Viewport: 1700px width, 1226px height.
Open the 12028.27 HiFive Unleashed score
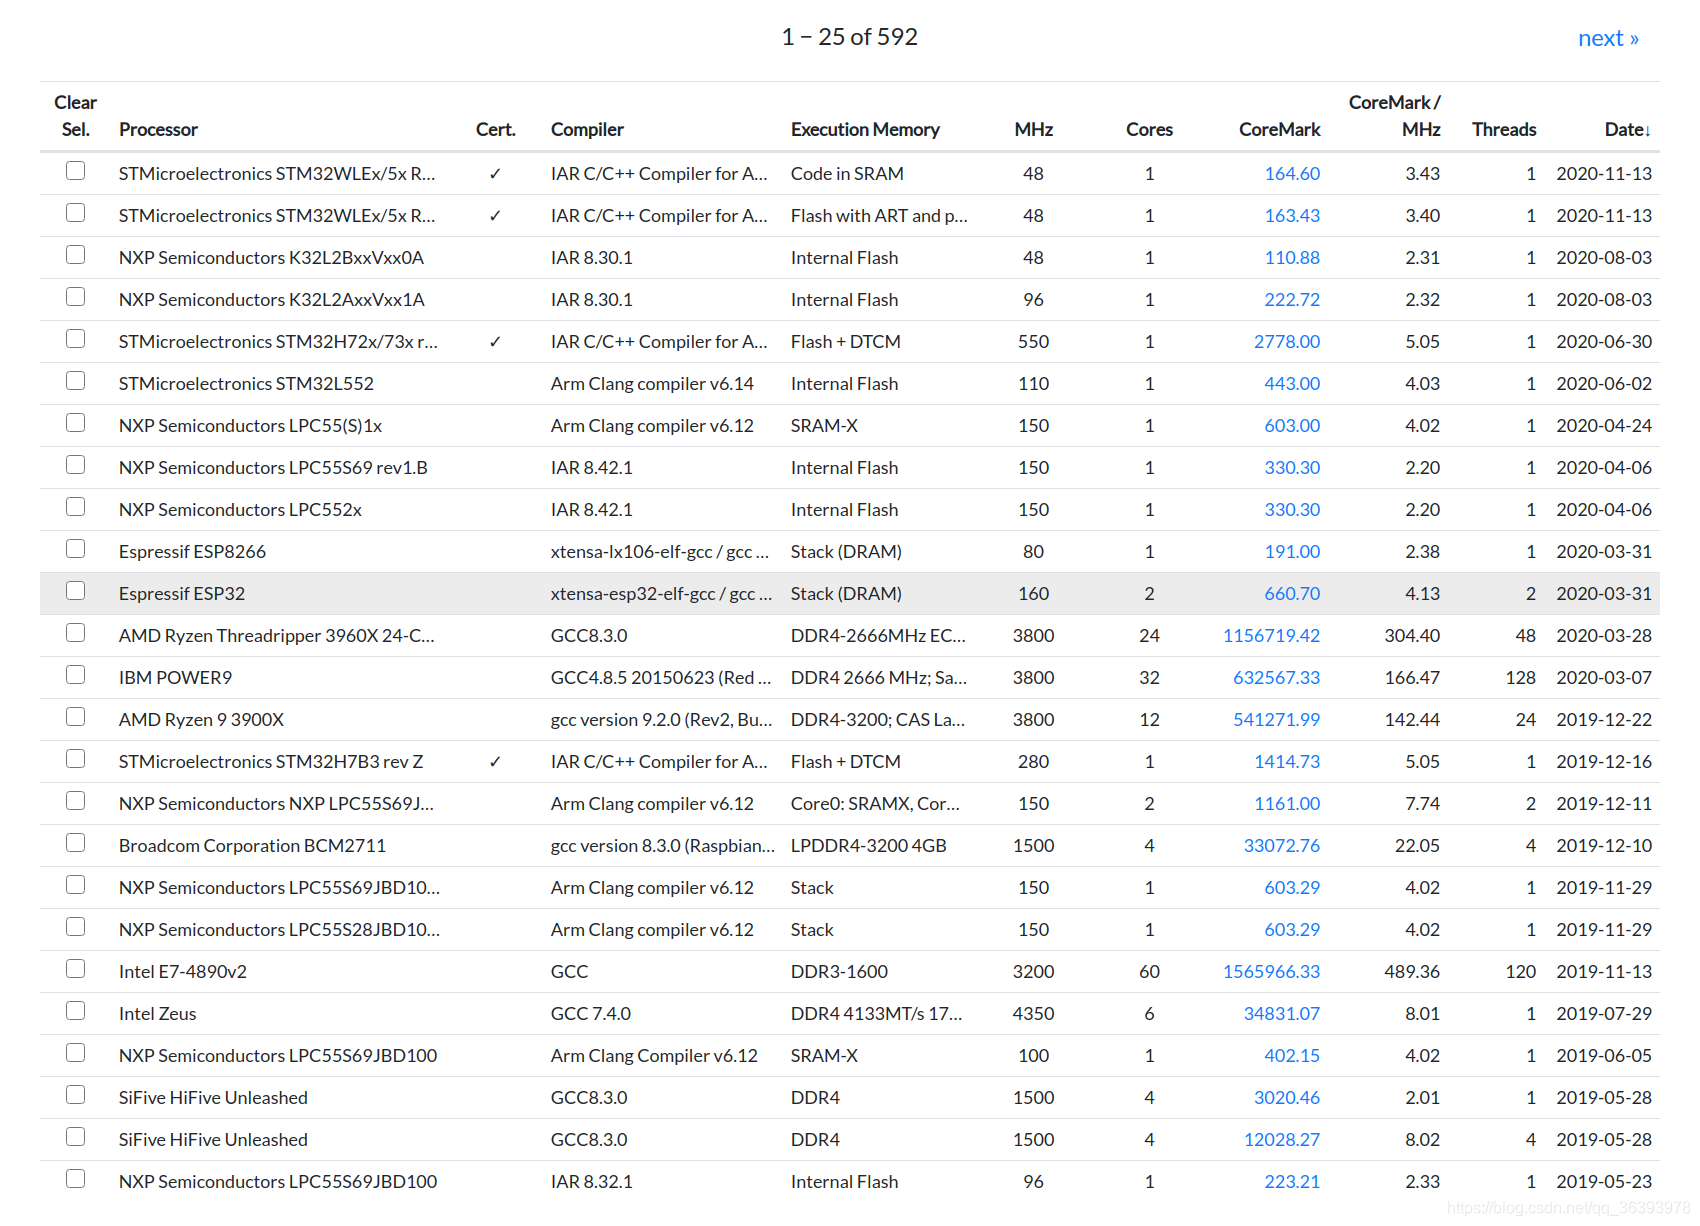coord(1282,1139)
